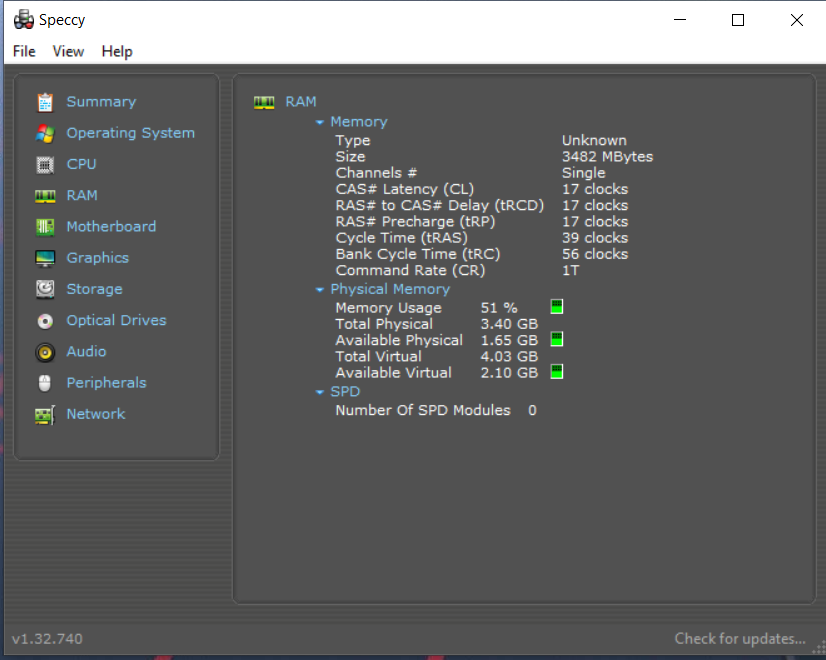Image resolution: width=826 pixels, height=660 pixels.
Task: Click the Physical Memory section heading
Action: [x=390, y=289]
